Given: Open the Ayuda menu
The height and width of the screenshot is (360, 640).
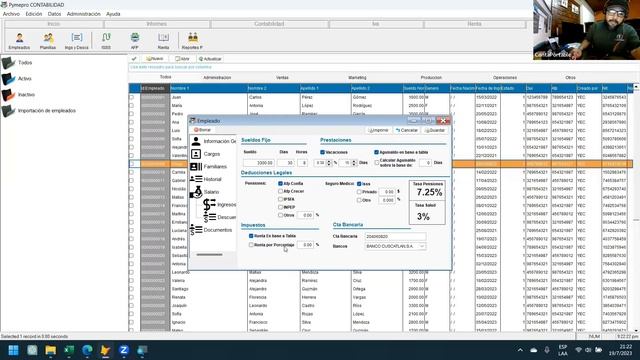Looking at the screenshot, I should (113, 14).
